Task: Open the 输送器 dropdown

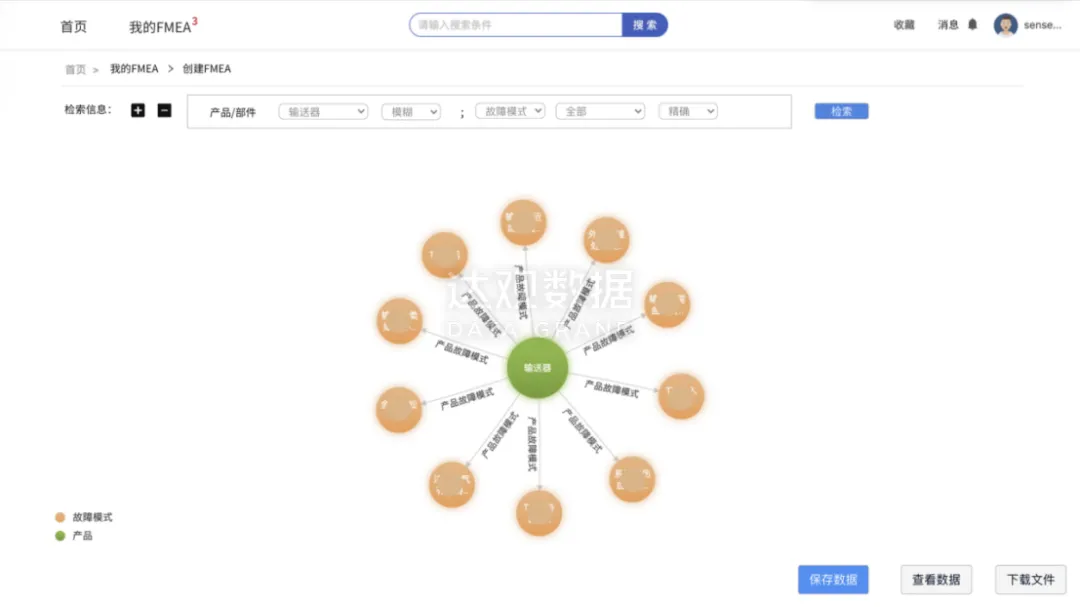Action: point(323,112)
